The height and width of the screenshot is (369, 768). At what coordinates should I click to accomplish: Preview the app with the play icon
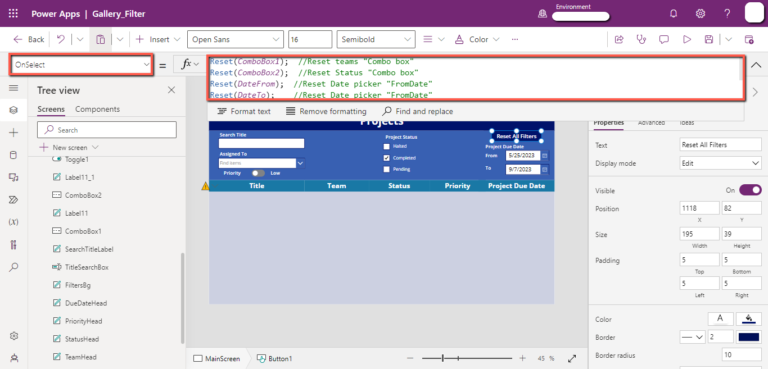[x=687, y=39]
